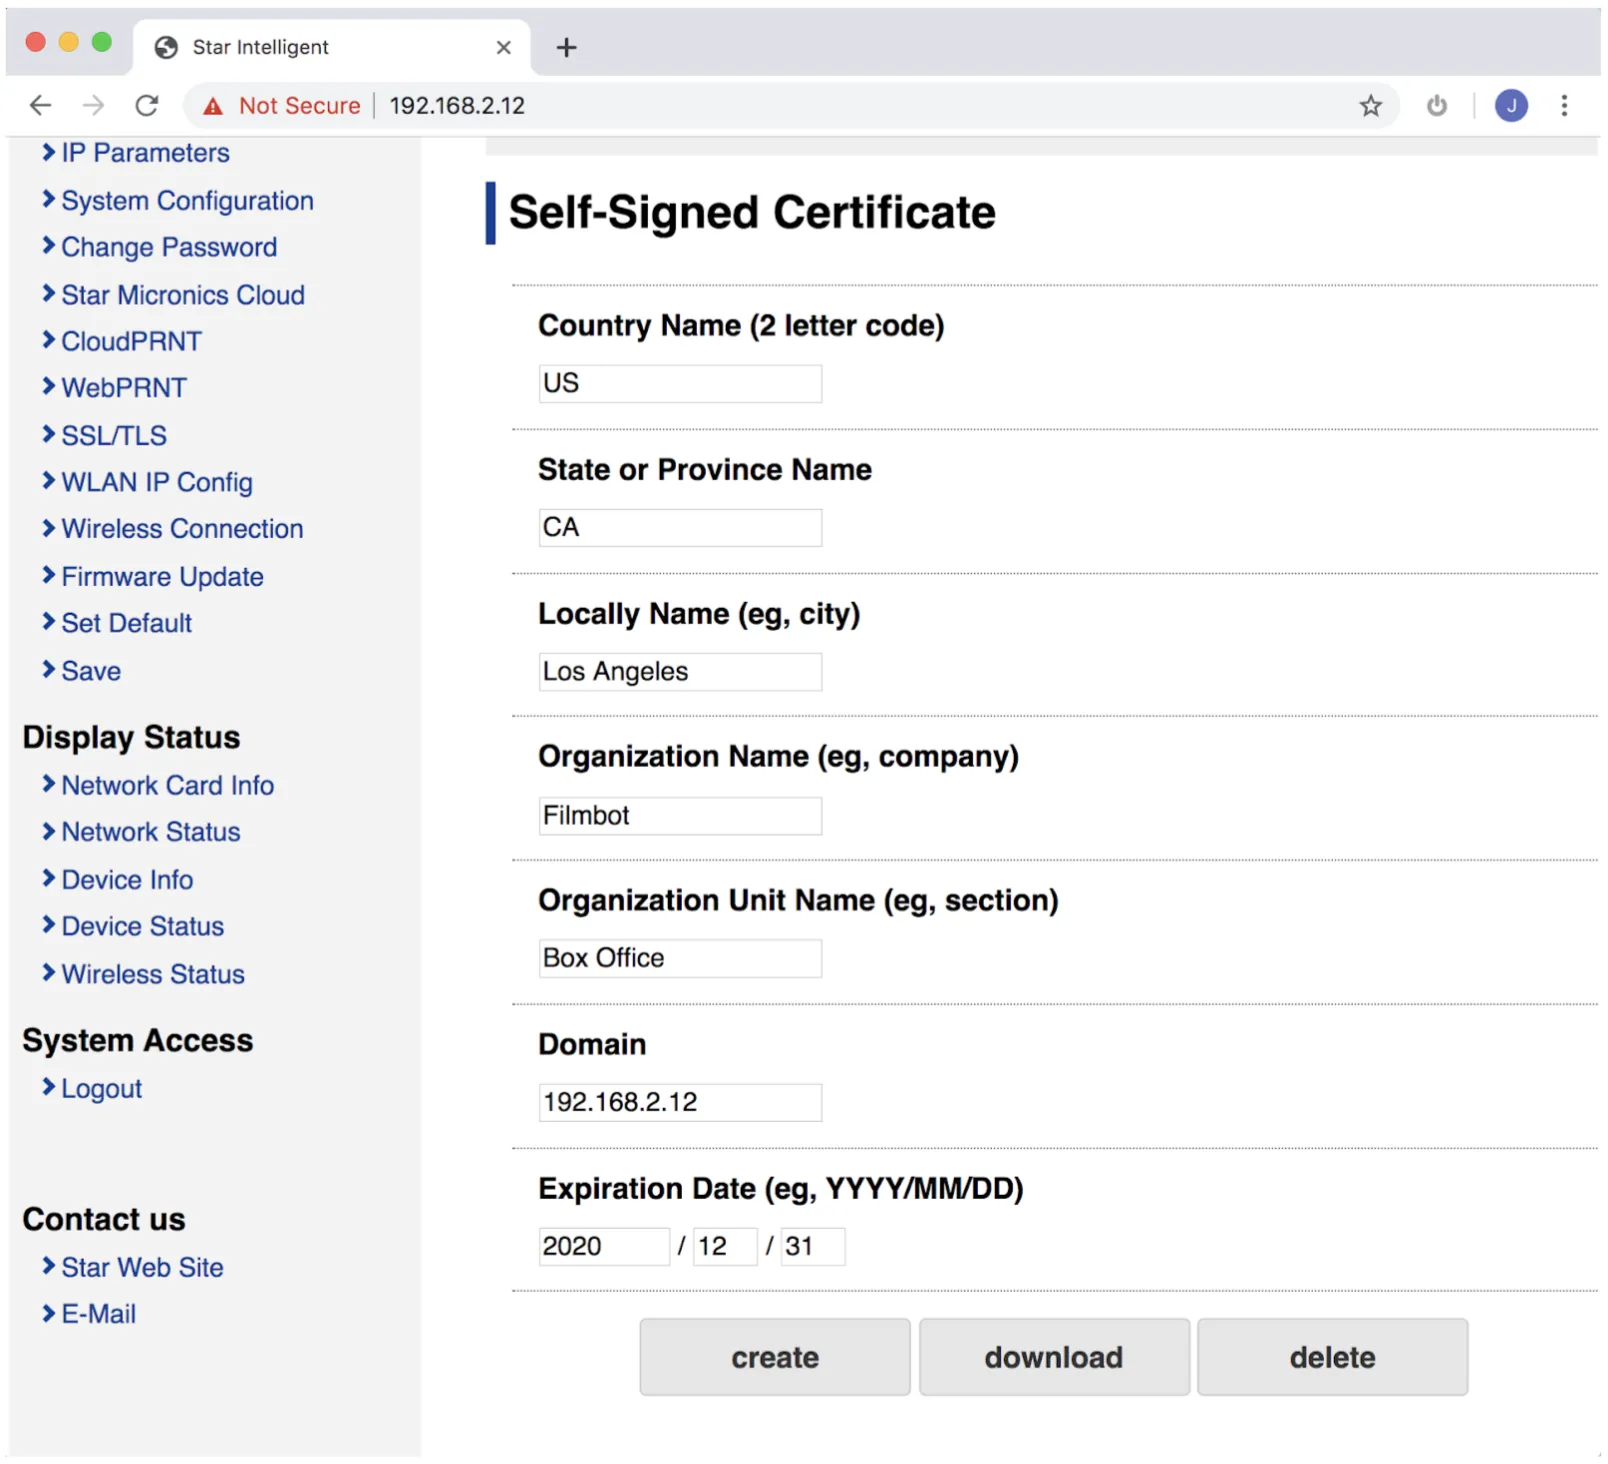The image size is (1608, 1464).
Task: Click the download button
Action: (x=1054, y=1357)
